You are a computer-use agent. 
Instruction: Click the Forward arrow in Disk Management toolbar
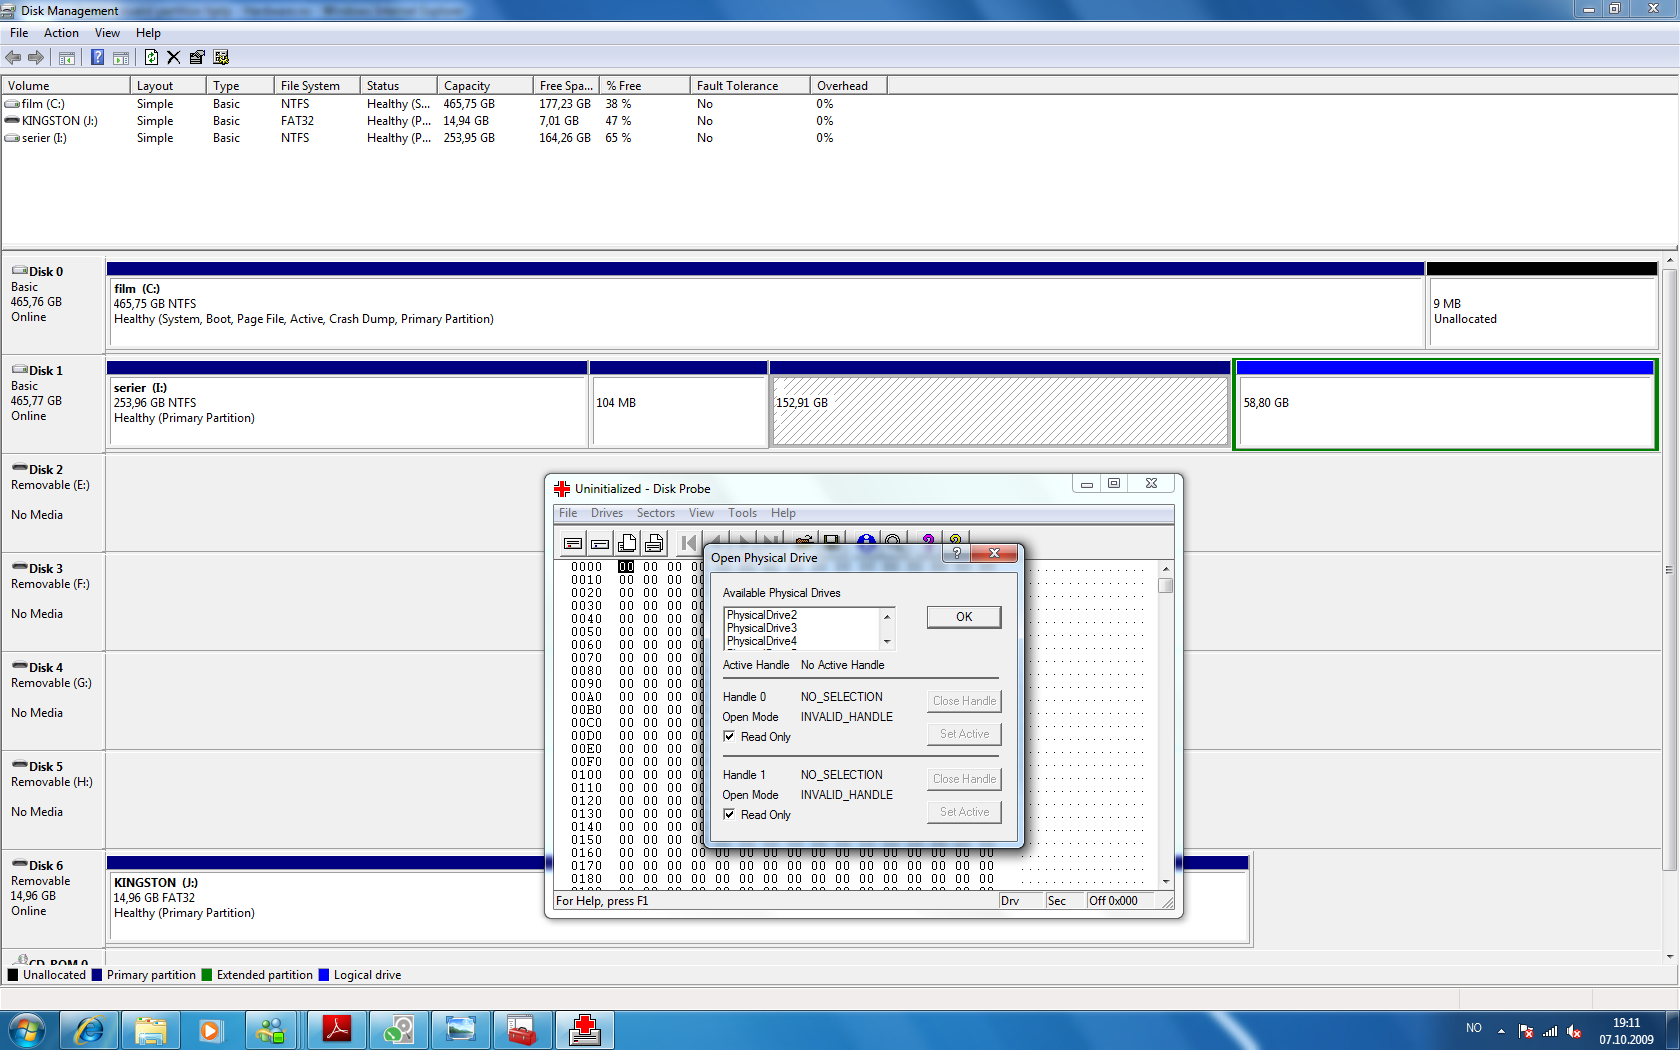click(x=36, y=58)
